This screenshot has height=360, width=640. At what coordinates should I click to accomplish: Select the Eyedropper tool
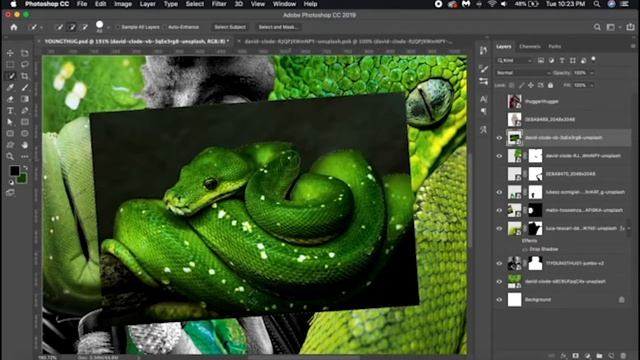(x=10, y=87)
